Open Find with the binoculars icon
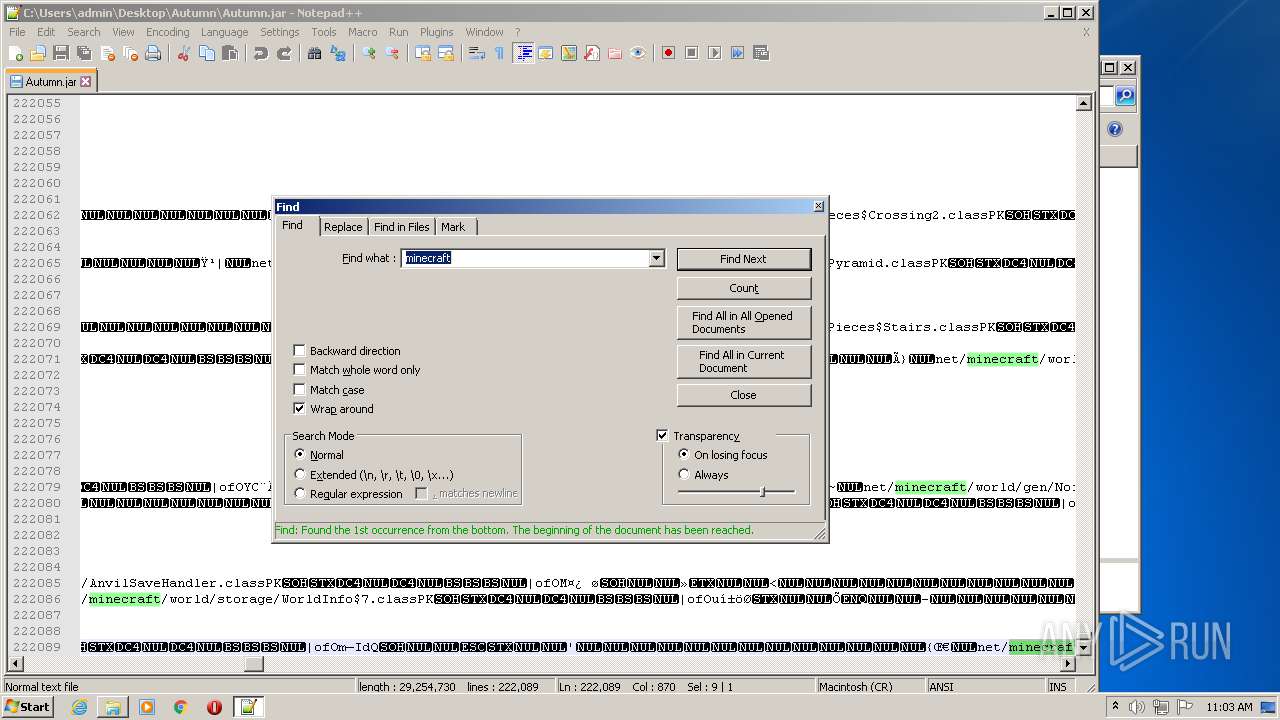The width and height of the screenshot is (1280, 720). [315, 53]
